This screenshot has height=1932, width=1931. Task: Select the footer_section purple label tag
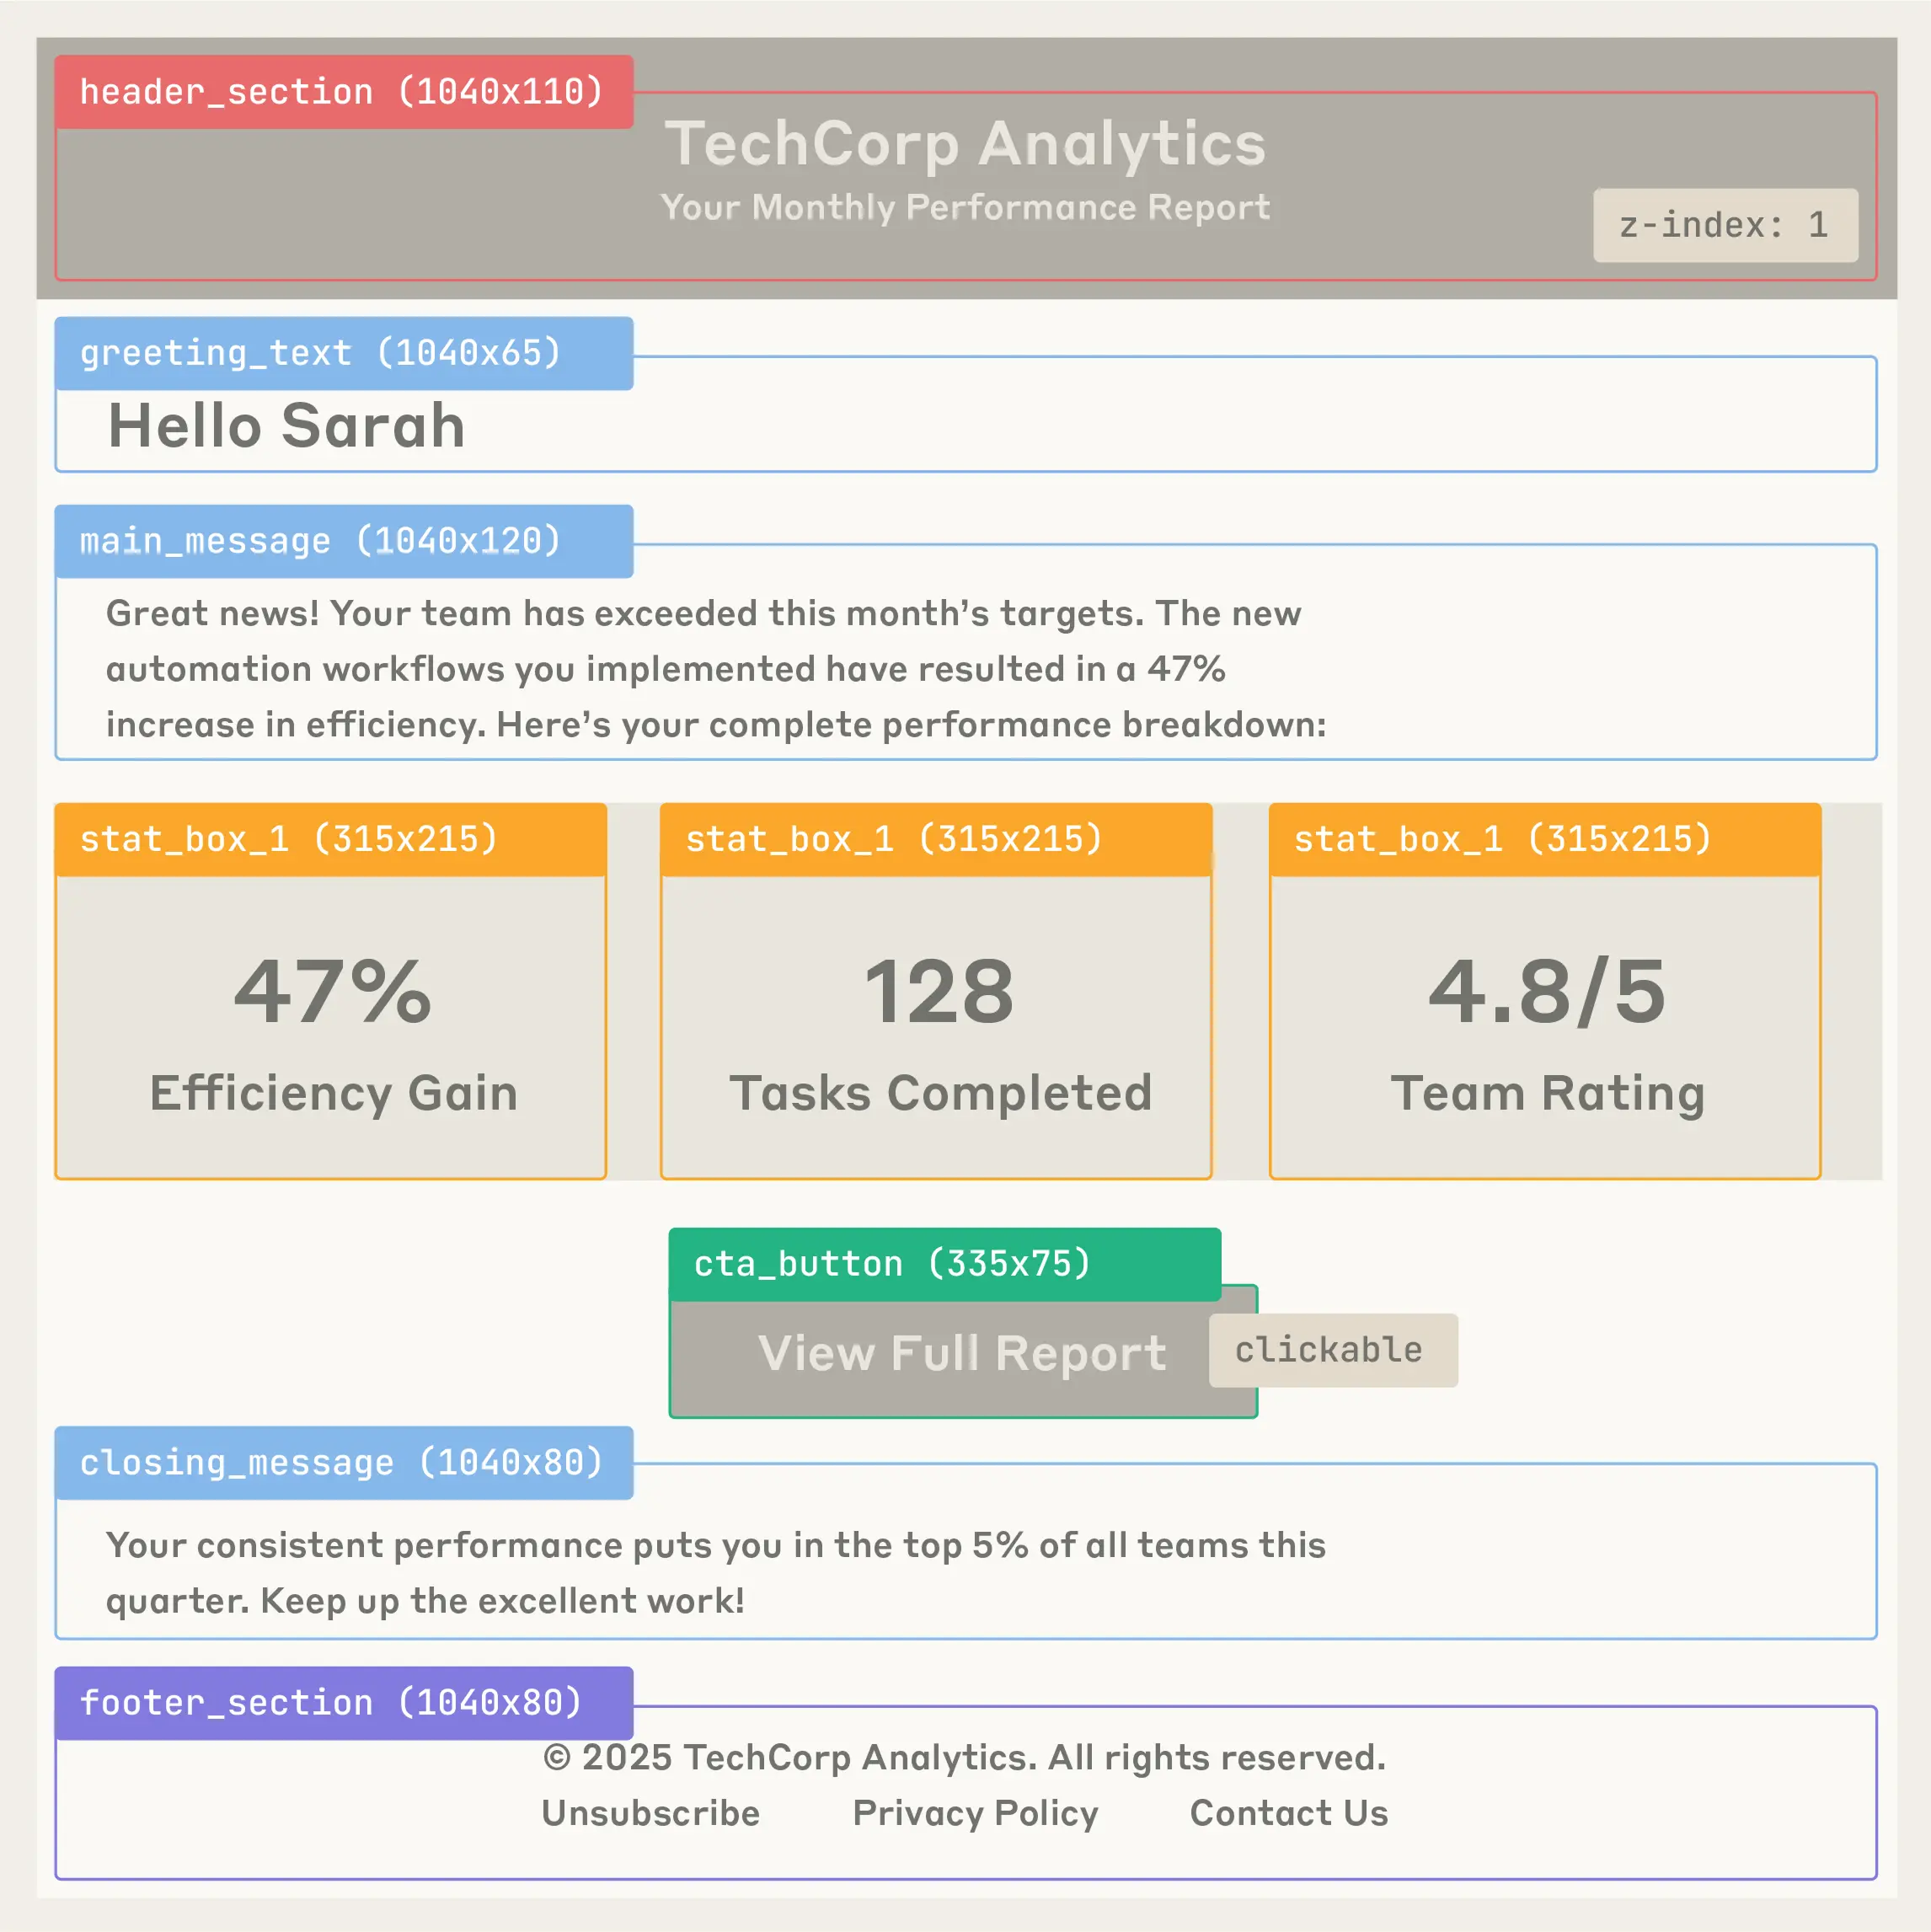[343, 1702]
